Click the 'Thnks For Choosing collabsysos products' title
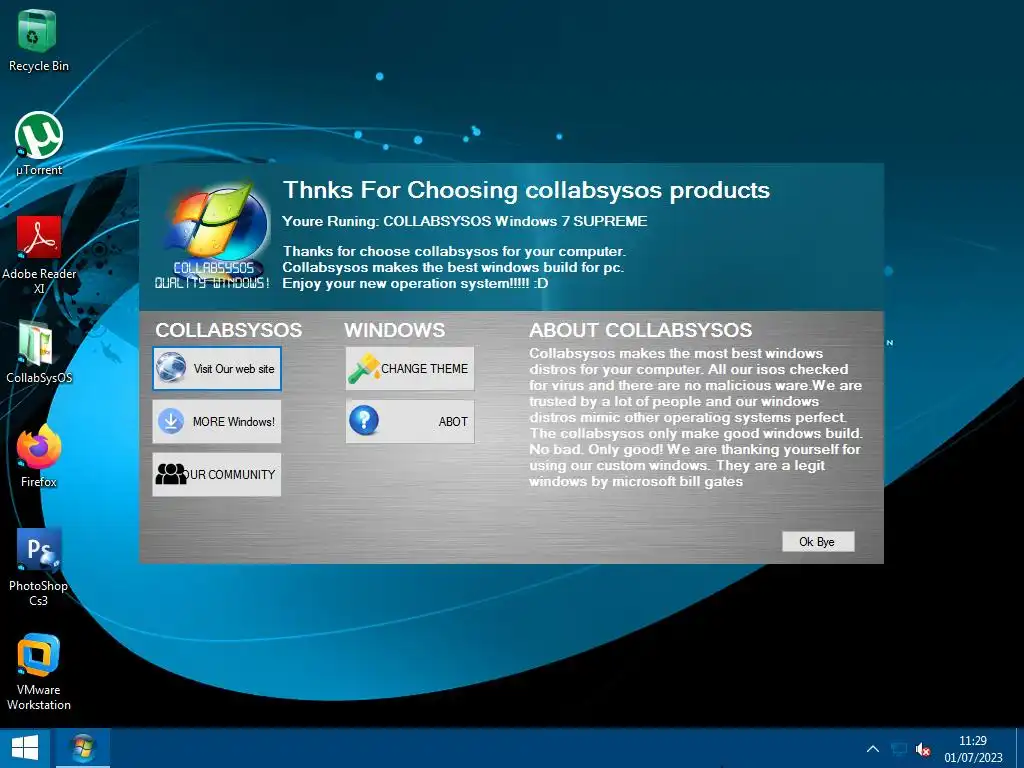Screen dimensions: 1024x768 [526, 190]
